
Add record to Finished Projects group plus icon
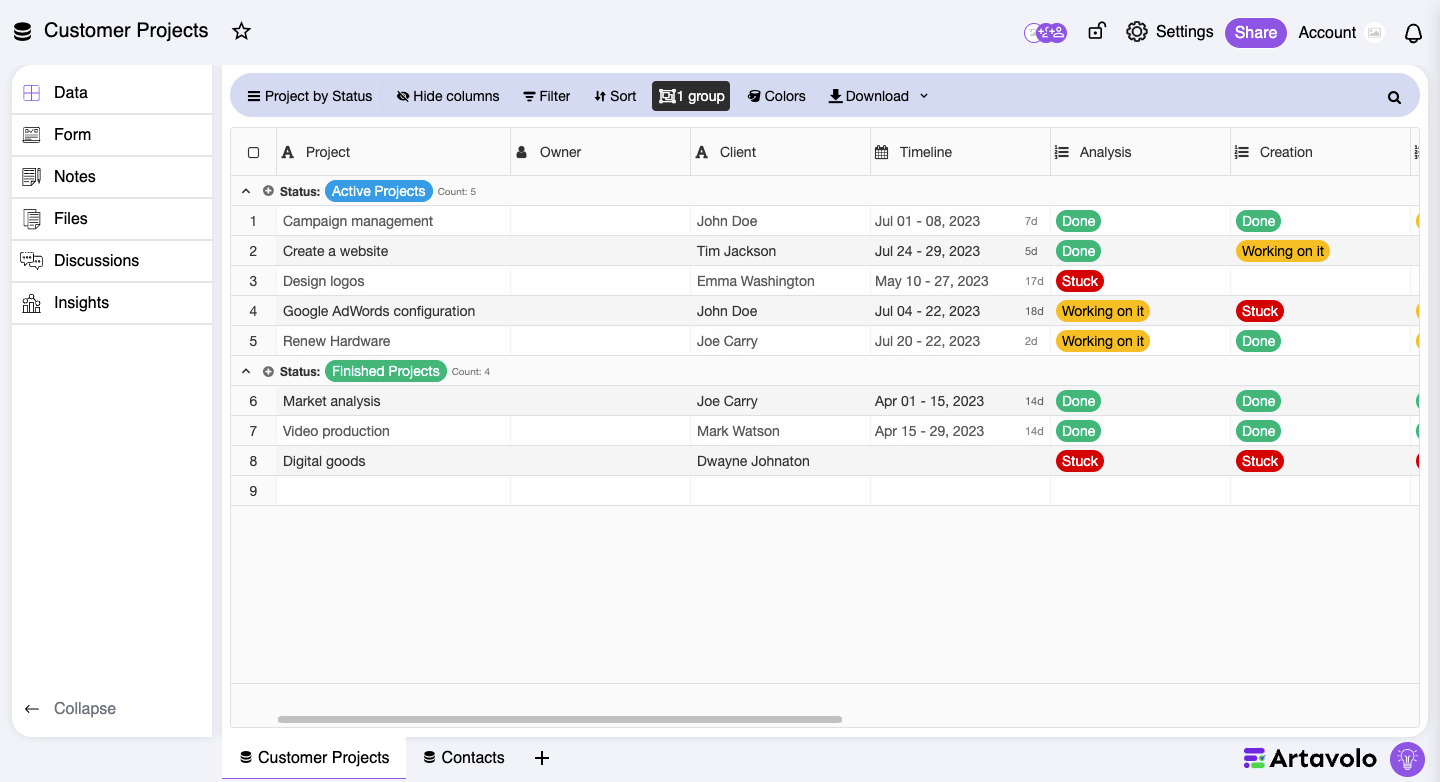[x=268, y=371]
